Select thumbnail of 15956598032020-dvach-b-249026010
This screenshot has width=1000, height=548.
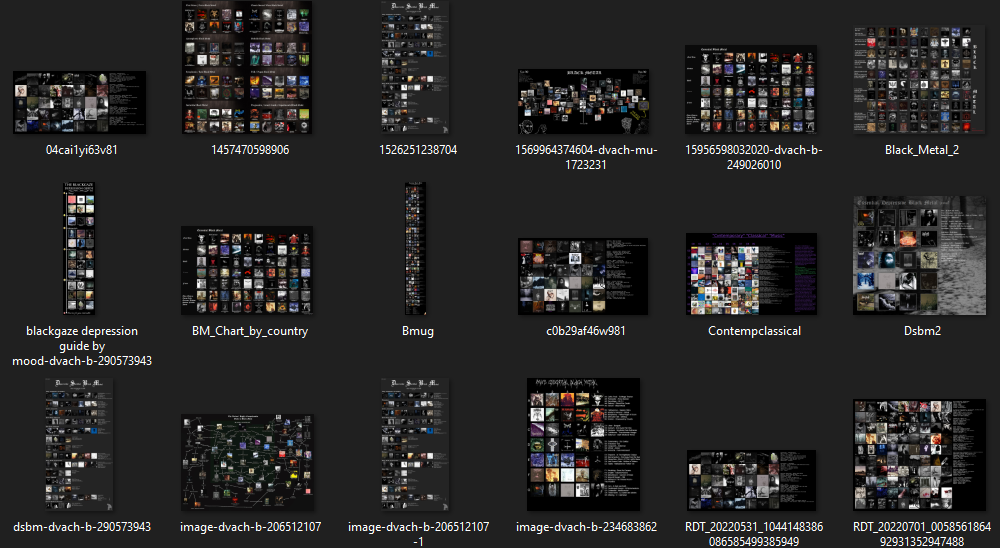[751, 89]
